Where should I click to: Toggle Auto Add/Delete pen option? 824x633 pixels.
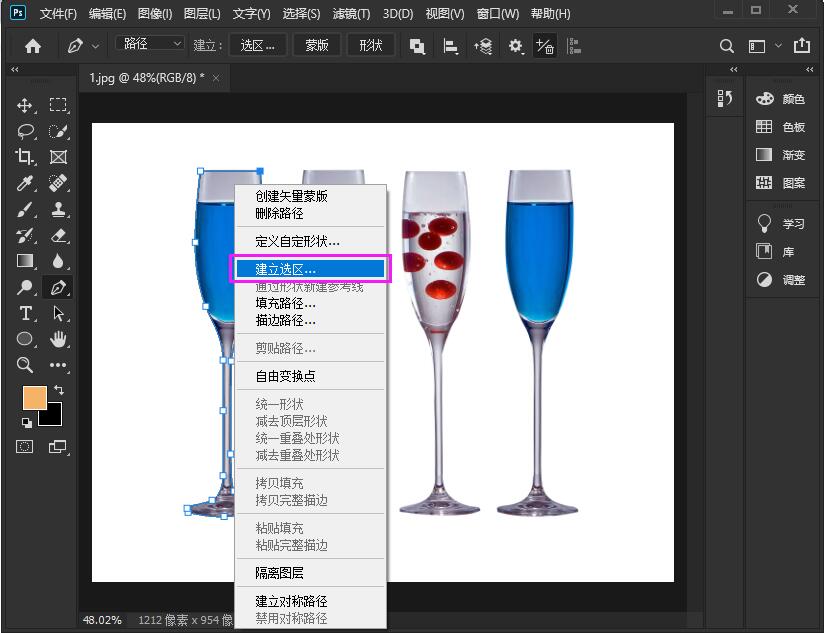(544, 46)
